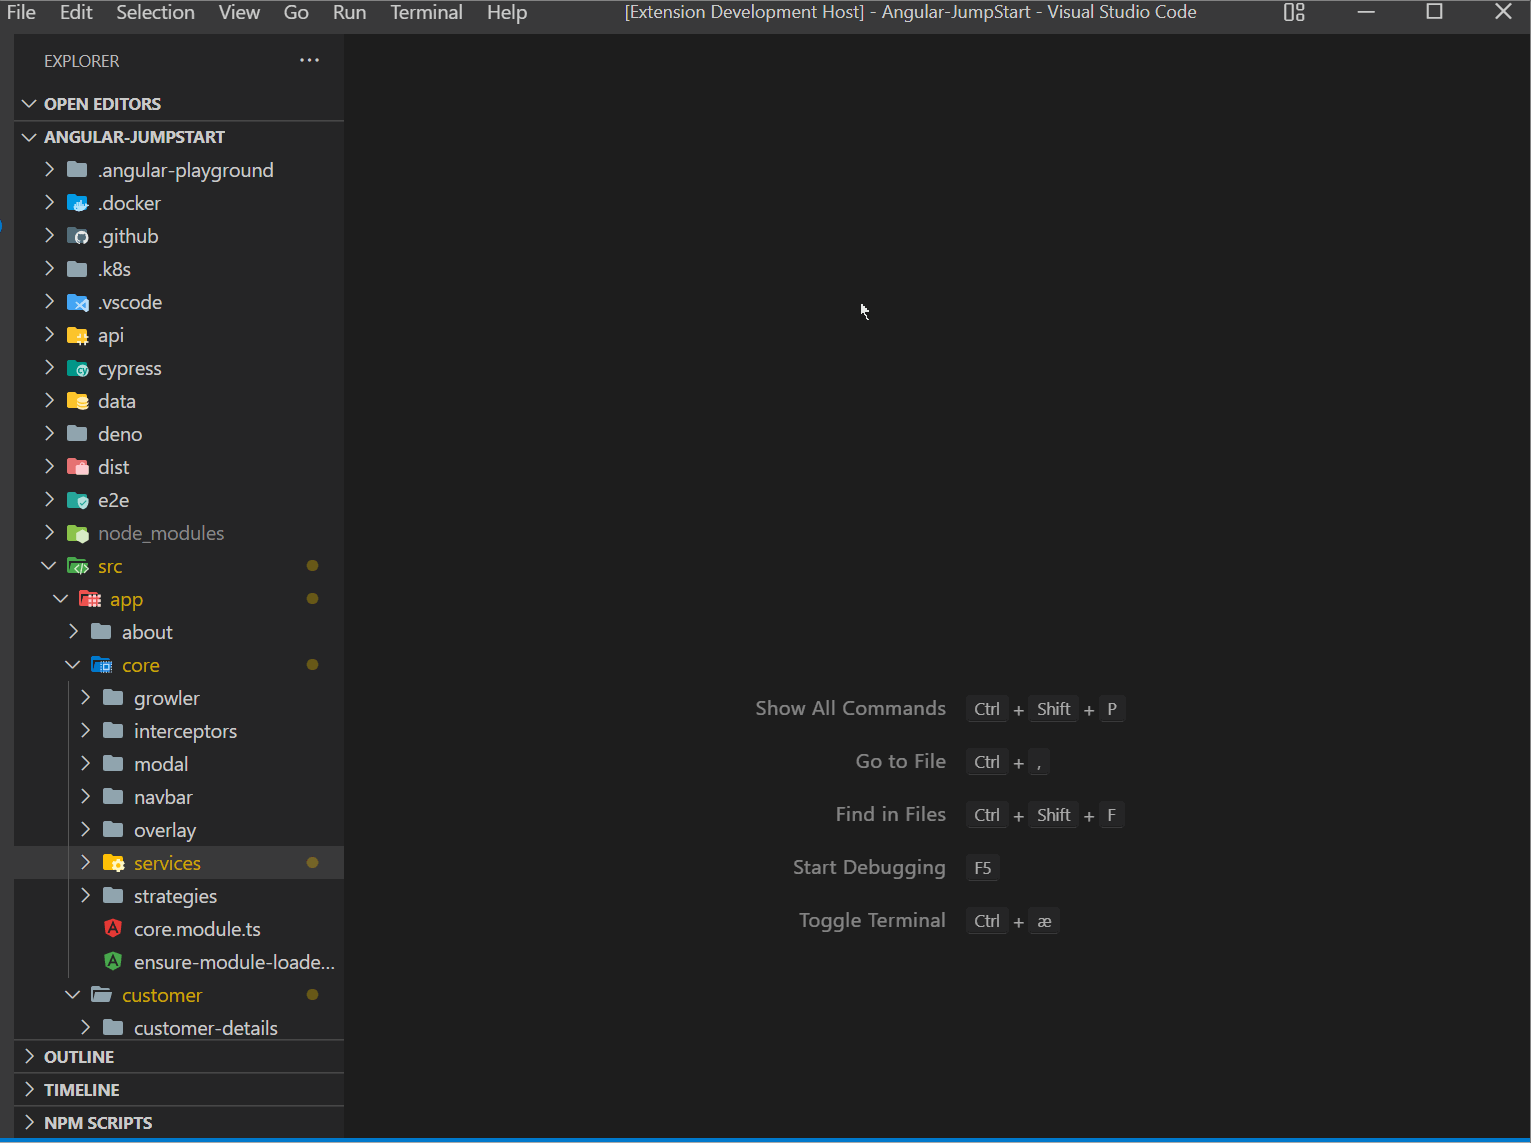Viewport: 1531px width, 1143px height.
Task: Click the .docker folder icon
Action: pos(77,203)
